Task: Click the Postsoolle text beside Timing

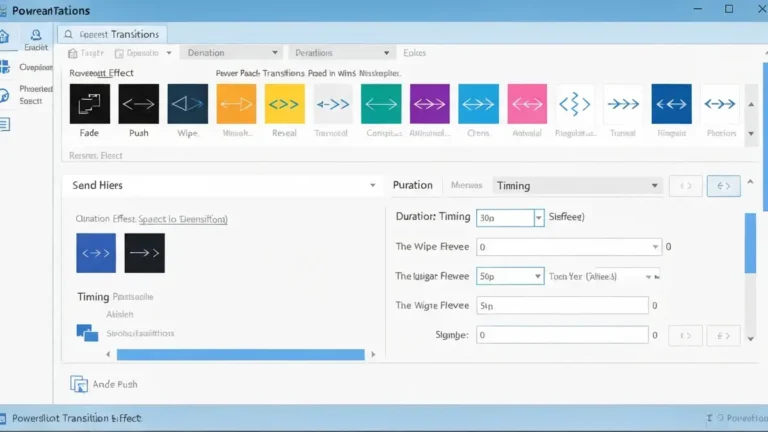Action: click(133, 297)
